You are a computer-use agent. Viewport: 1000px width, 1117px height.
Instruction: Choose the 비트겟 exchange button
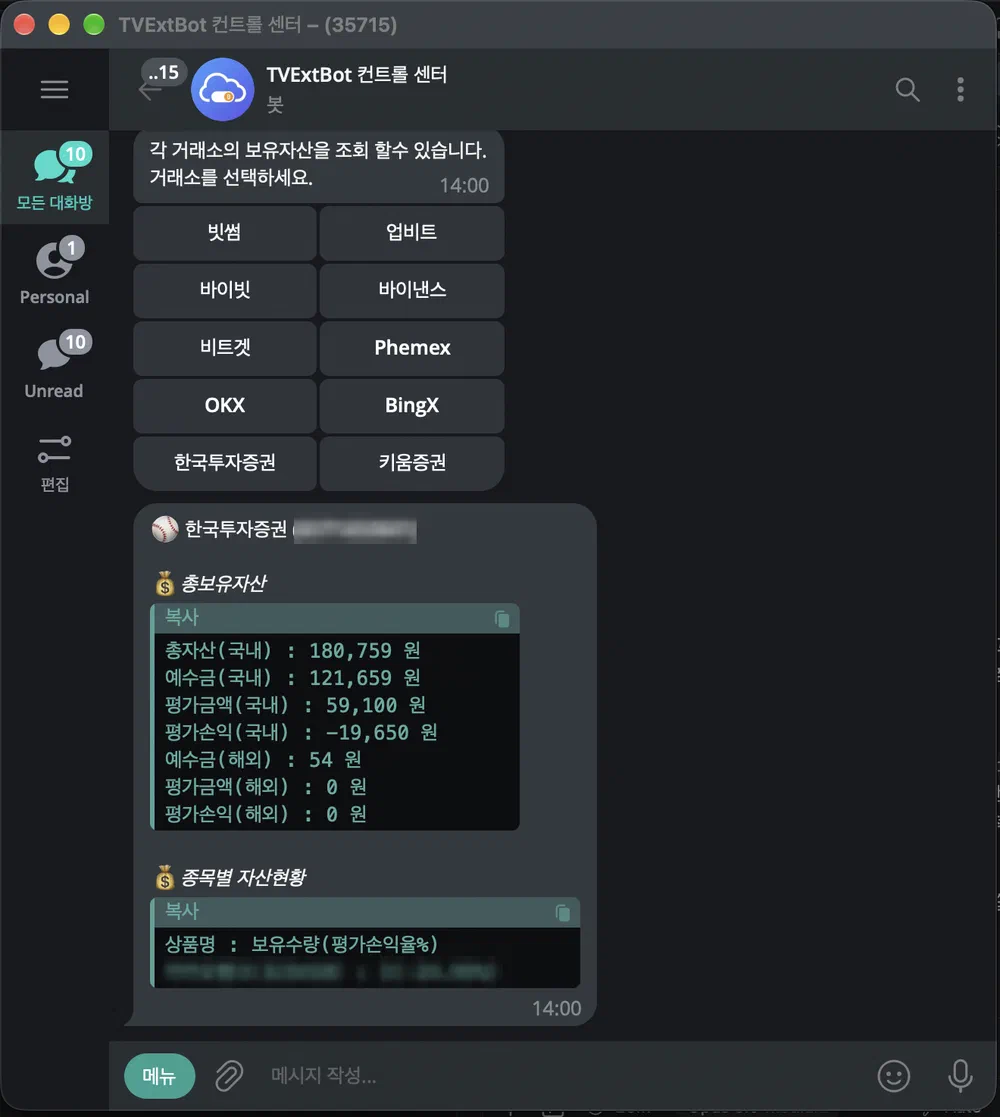coord(225,348)
